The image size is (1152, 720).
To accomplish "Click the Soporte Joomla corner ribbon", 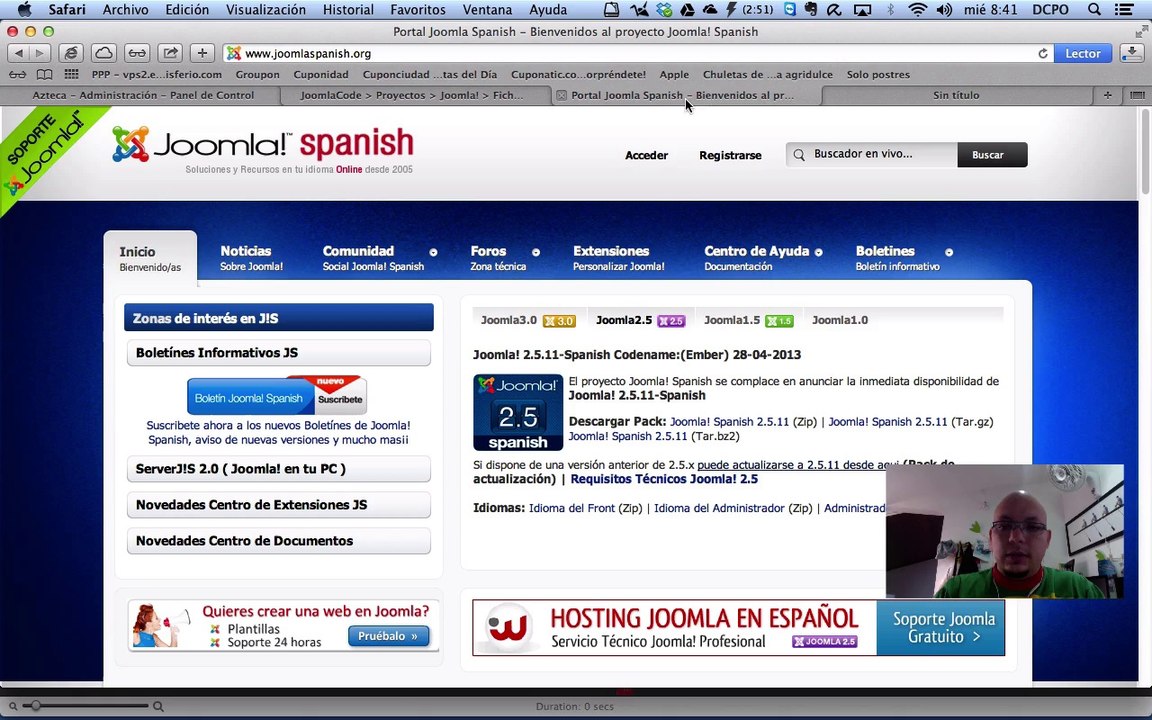I will pos(43,153).
